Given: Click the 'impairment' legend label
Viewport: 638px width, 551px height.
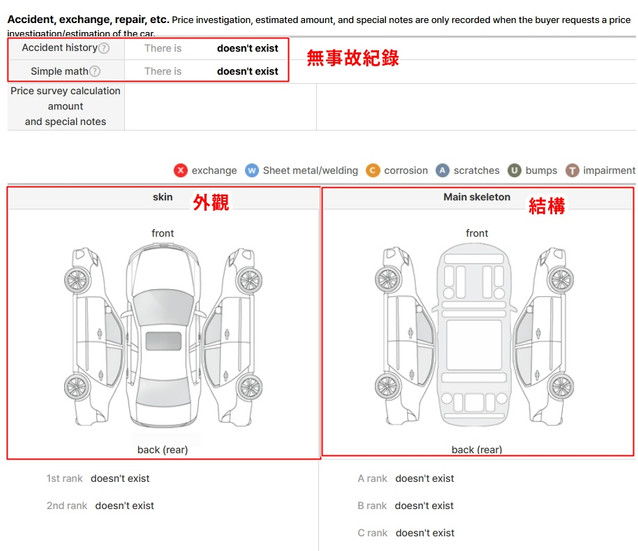Looking at the screenshot, I should [x=609, y=171].
